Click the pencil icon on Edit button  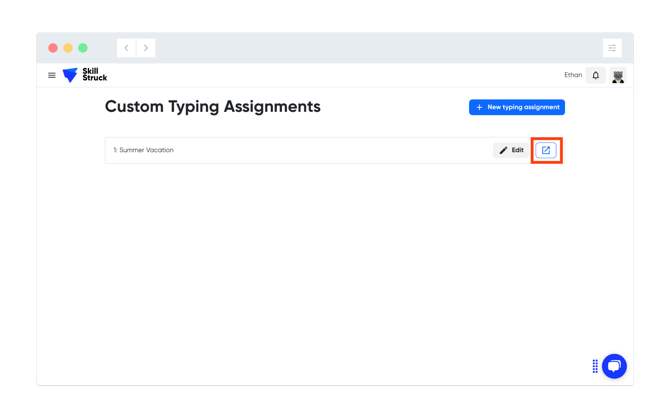point(503,150)
